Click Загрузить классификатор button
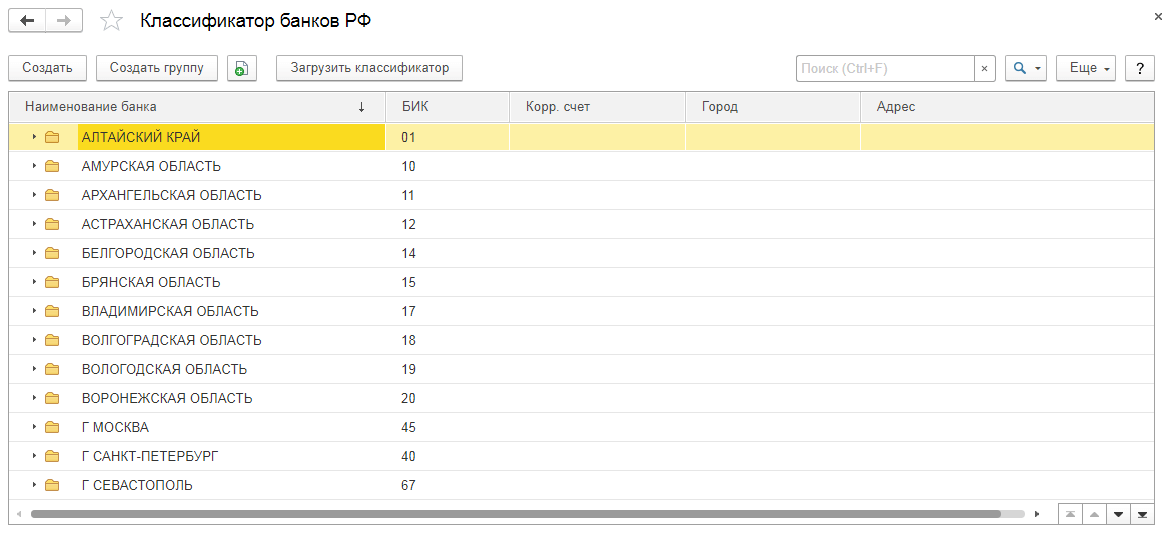Viewport: 1169px width, 533px height. coord(369,68)
